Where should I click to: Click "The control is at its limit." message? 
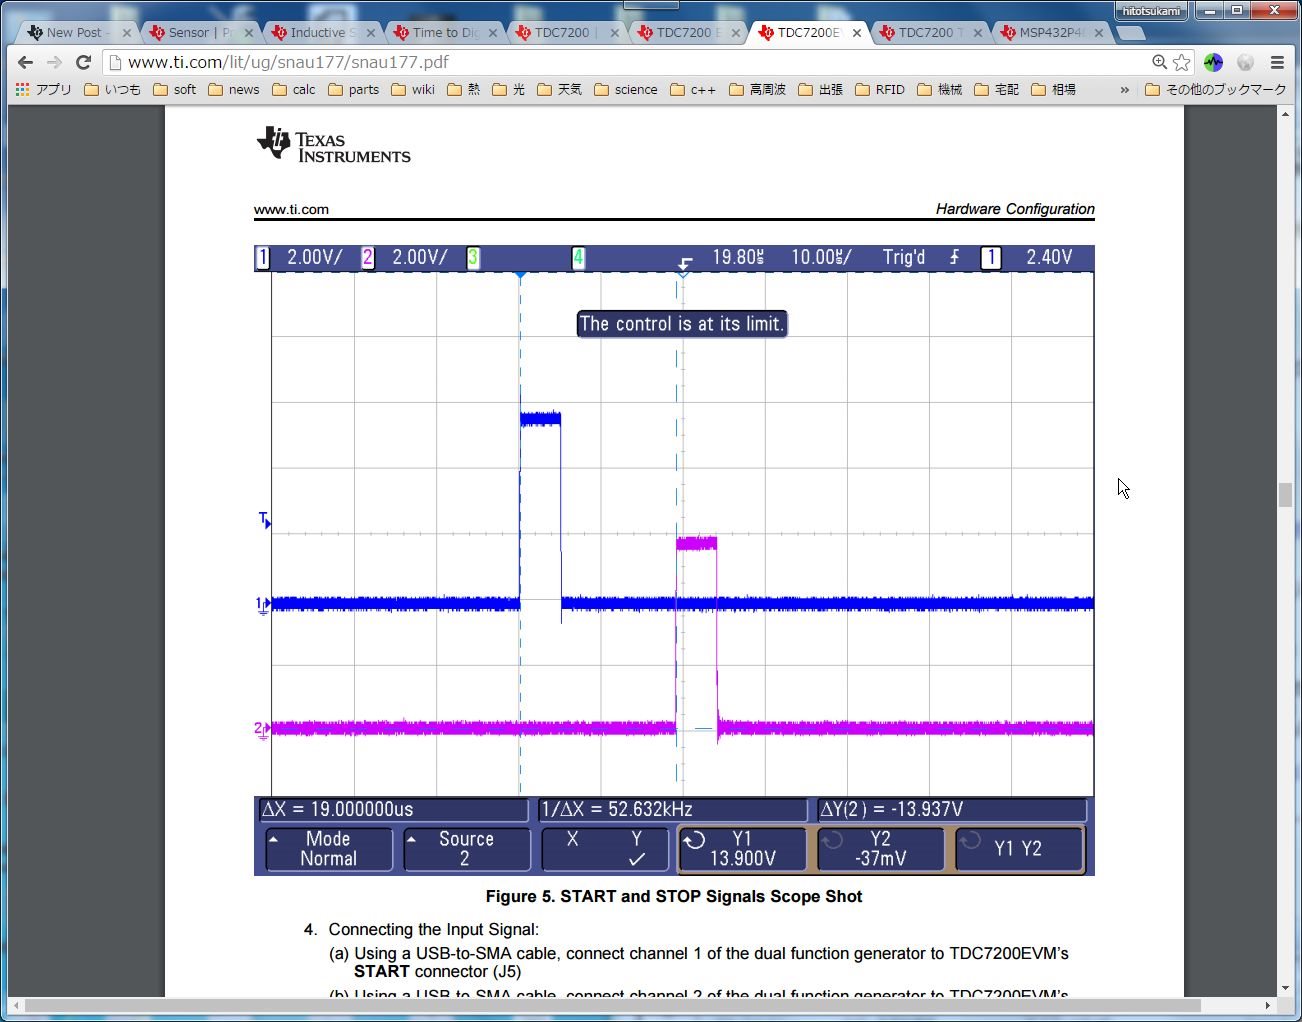[x=682, y=324]
